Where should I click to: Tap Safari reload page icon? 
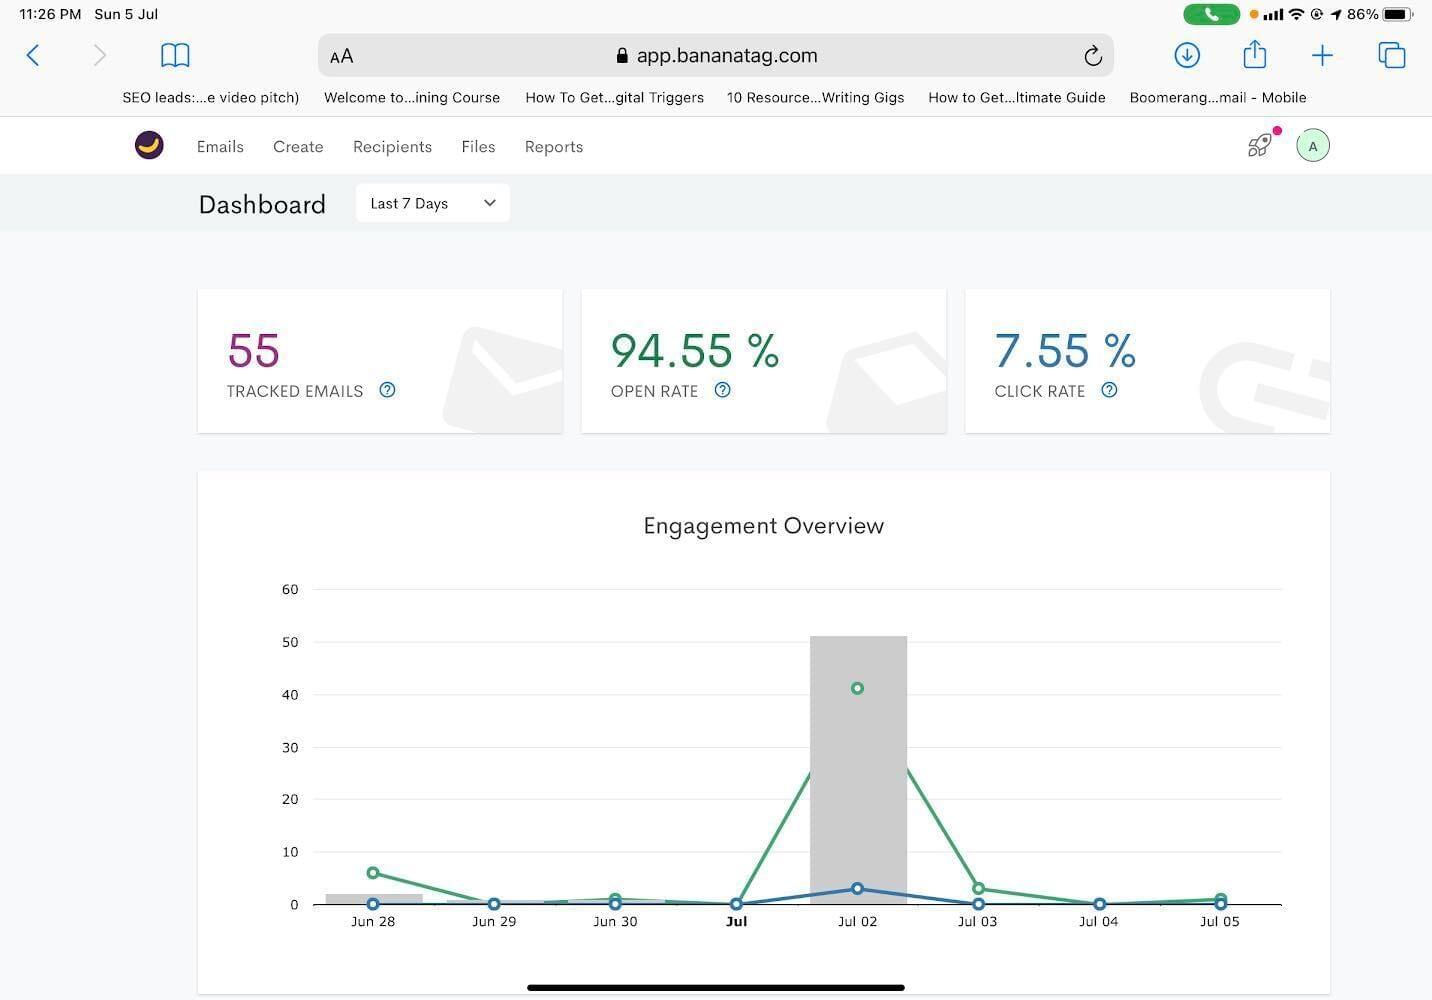tap(1092, 56)
